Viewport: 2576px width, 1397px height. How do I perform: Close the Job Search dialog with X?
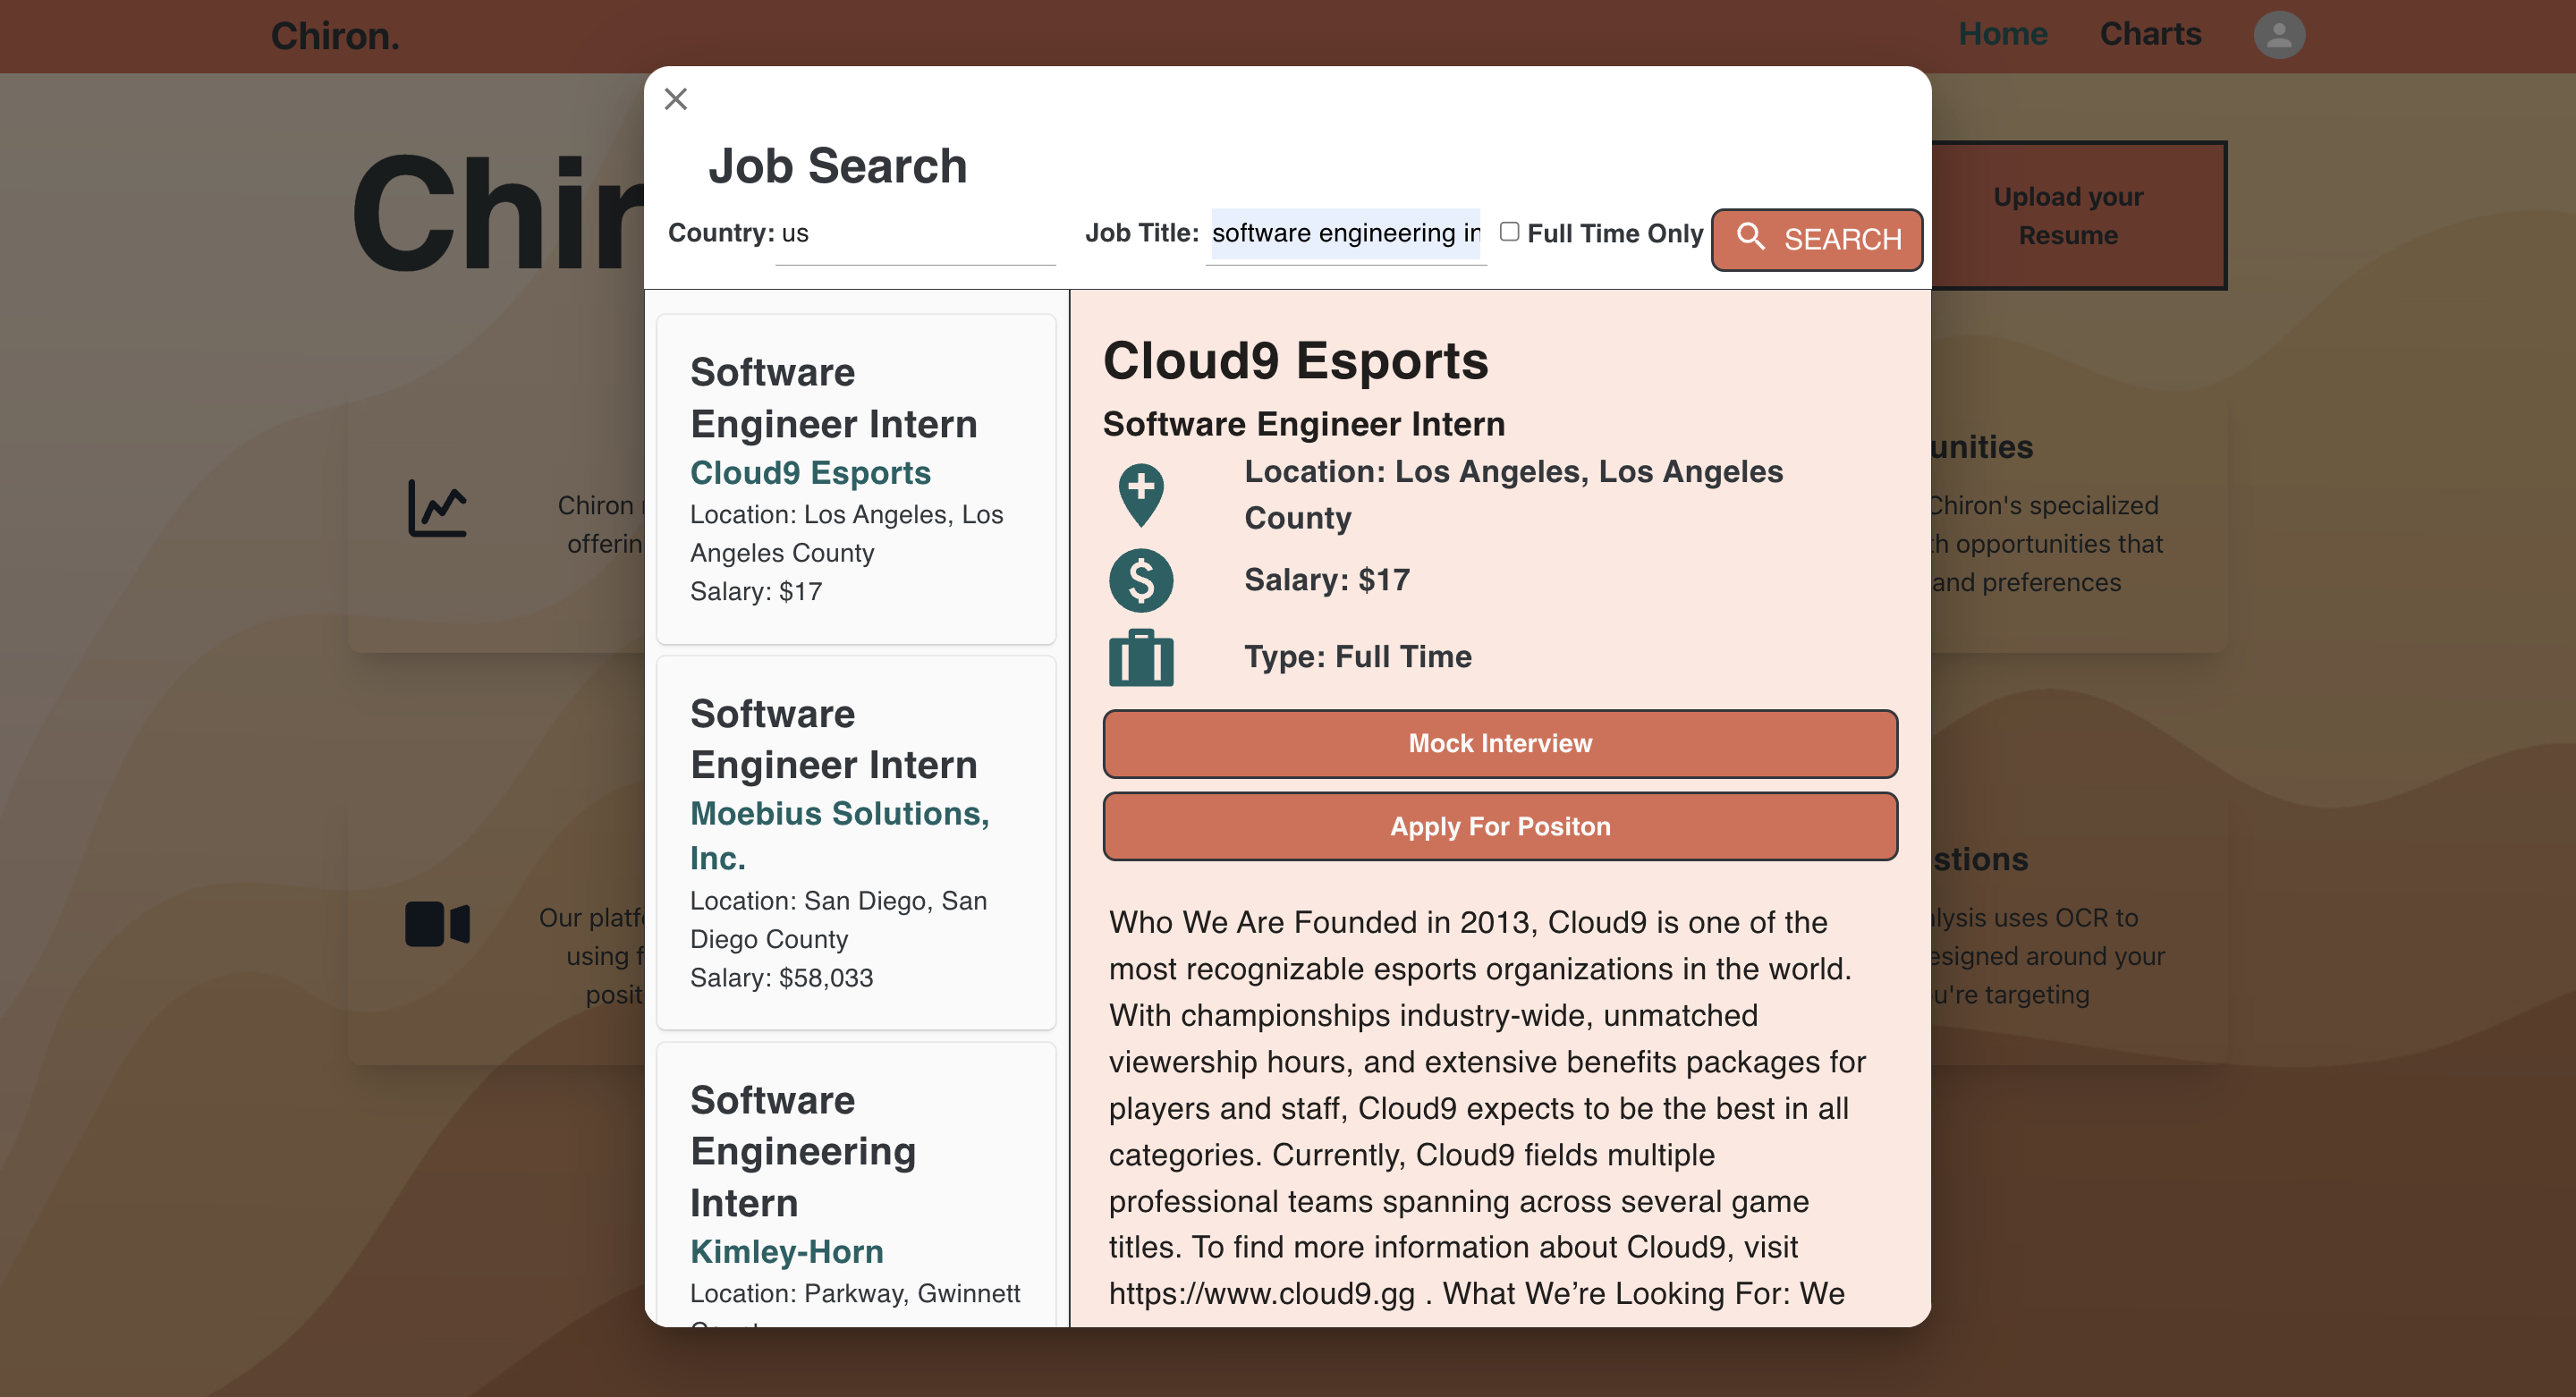pos(676,99)
